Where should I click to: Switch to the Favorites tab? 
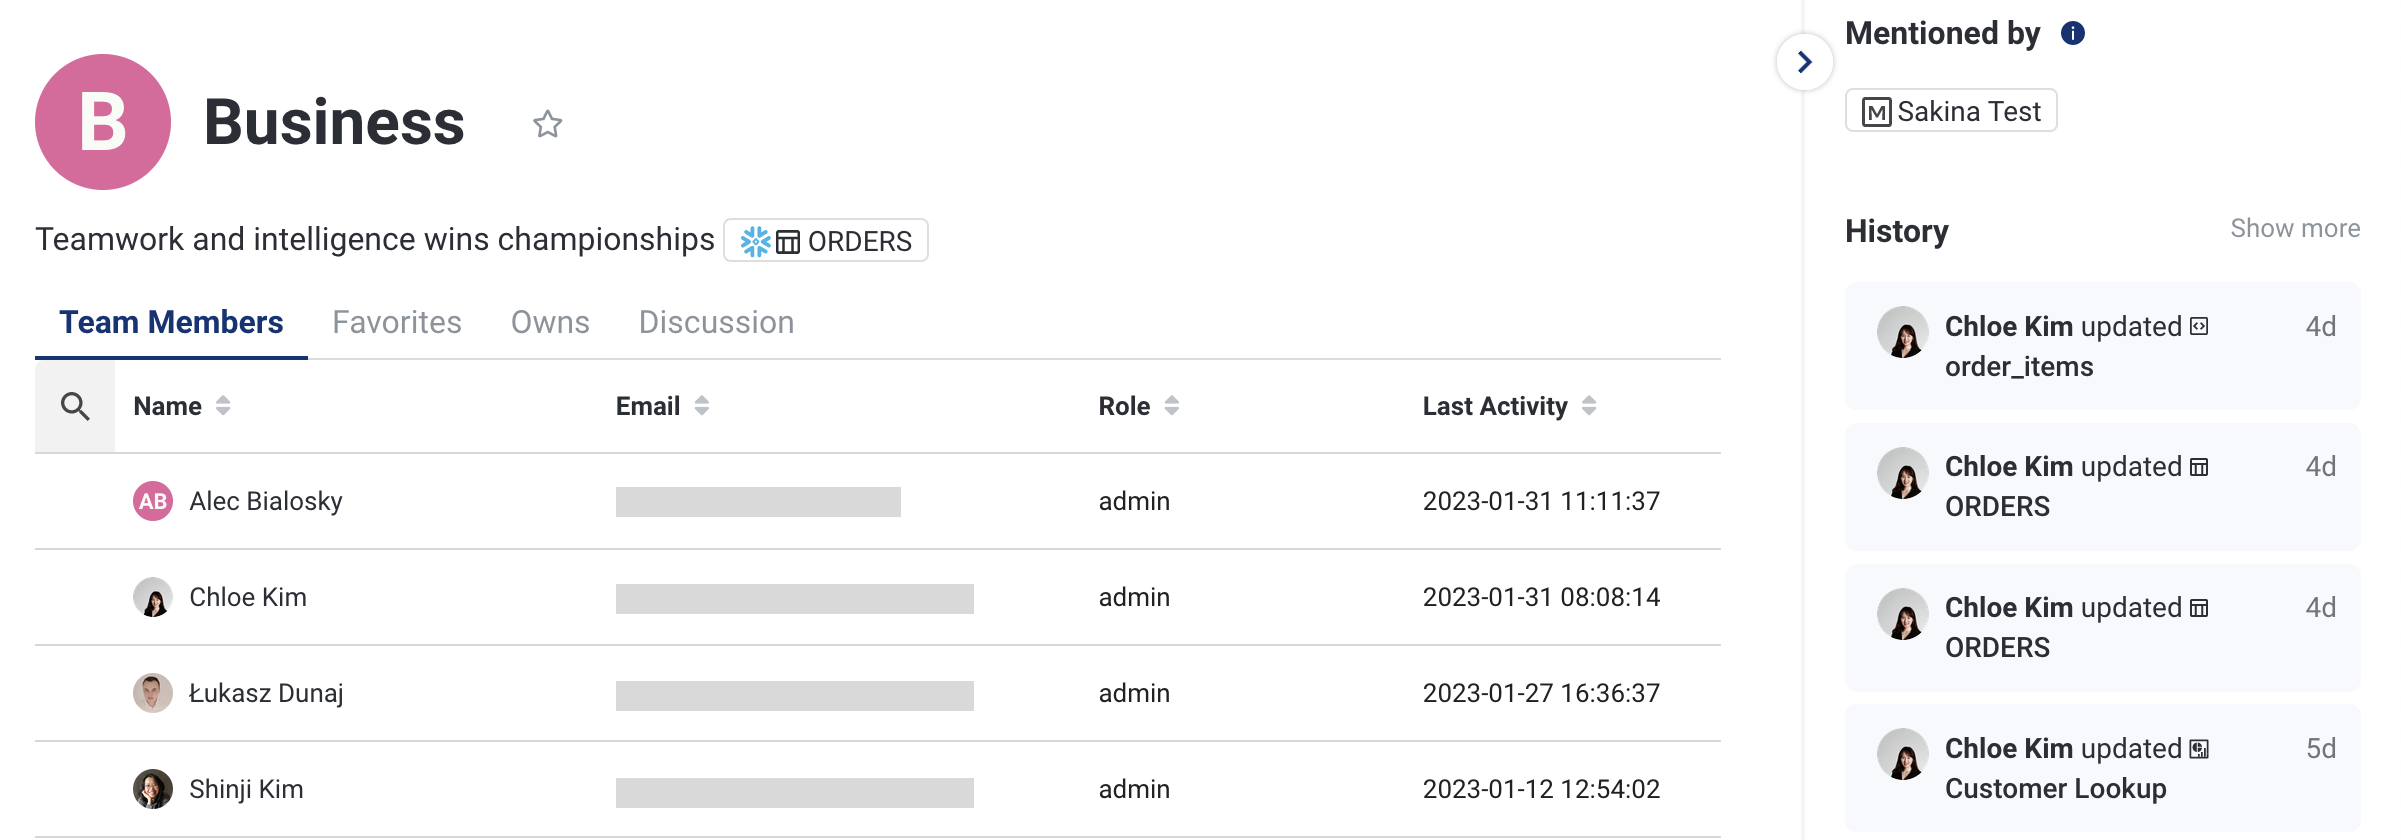397,322
